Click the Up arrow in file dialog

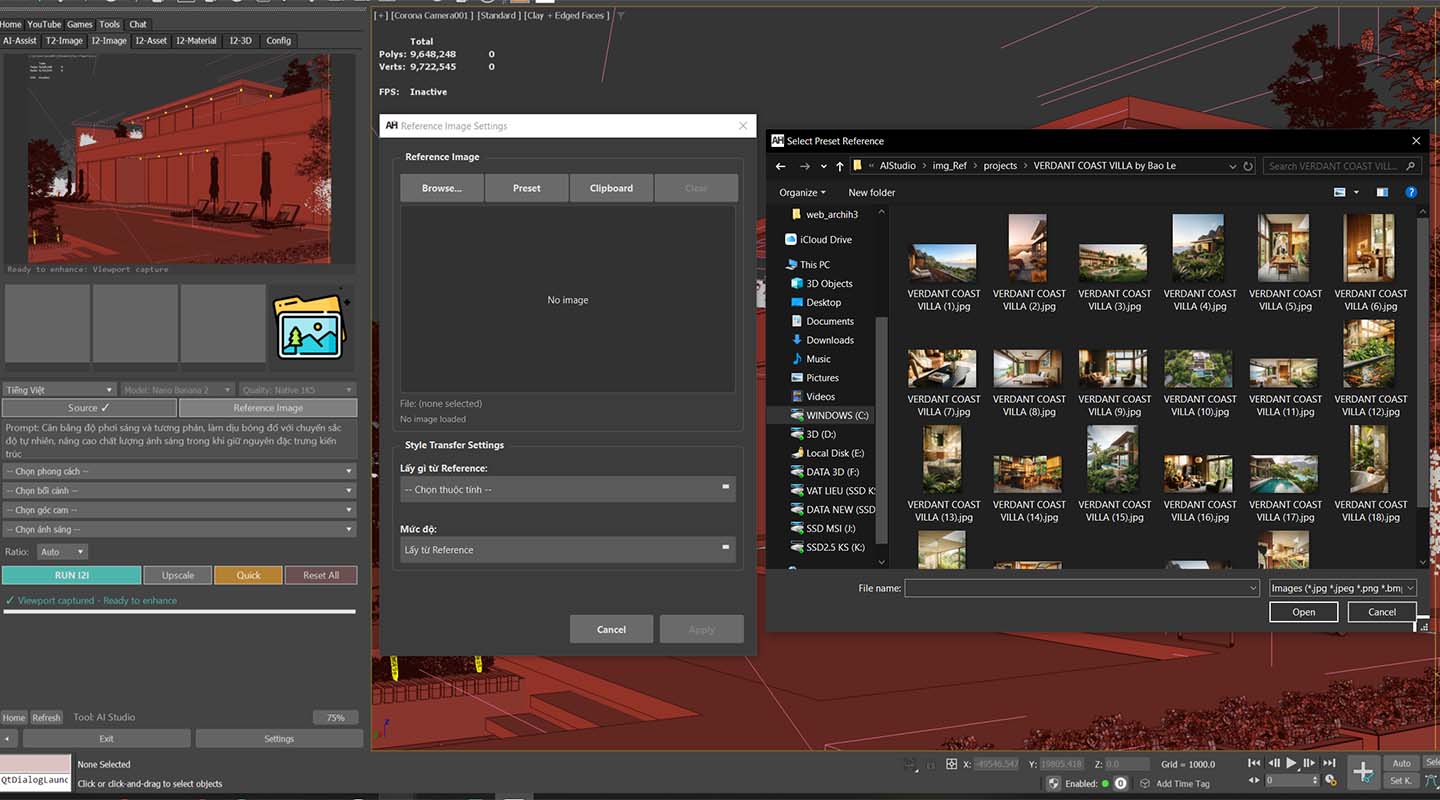839,166
